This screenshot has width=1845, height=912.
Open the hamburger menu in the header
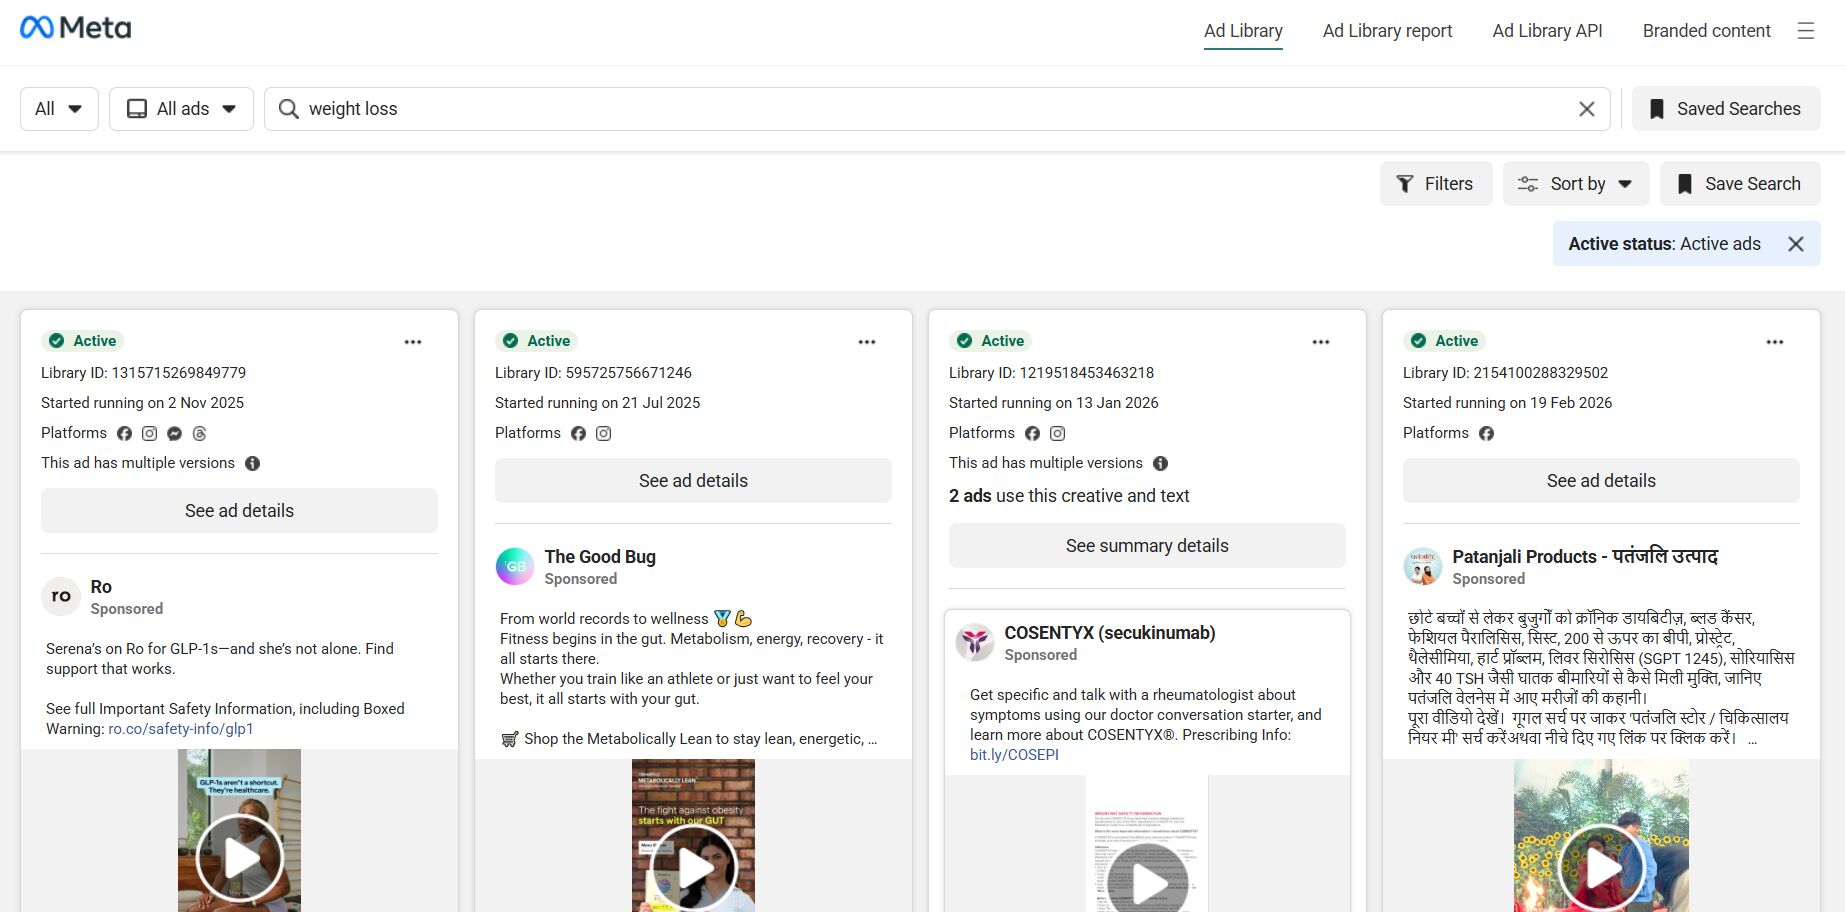click(x=1805, y=31)
